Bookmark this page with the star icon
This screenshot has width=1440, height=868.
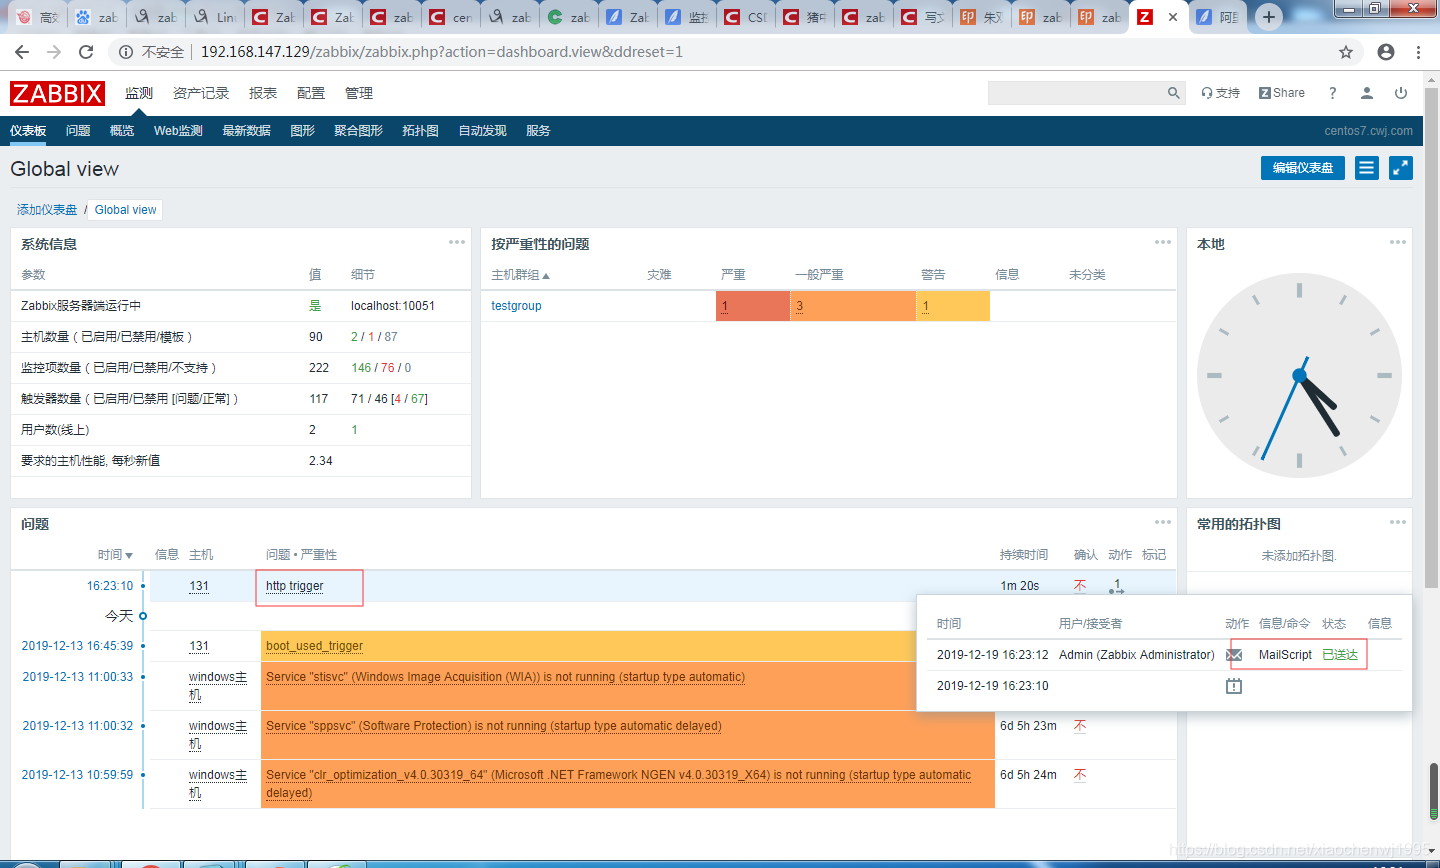(x=1346, y=52)
